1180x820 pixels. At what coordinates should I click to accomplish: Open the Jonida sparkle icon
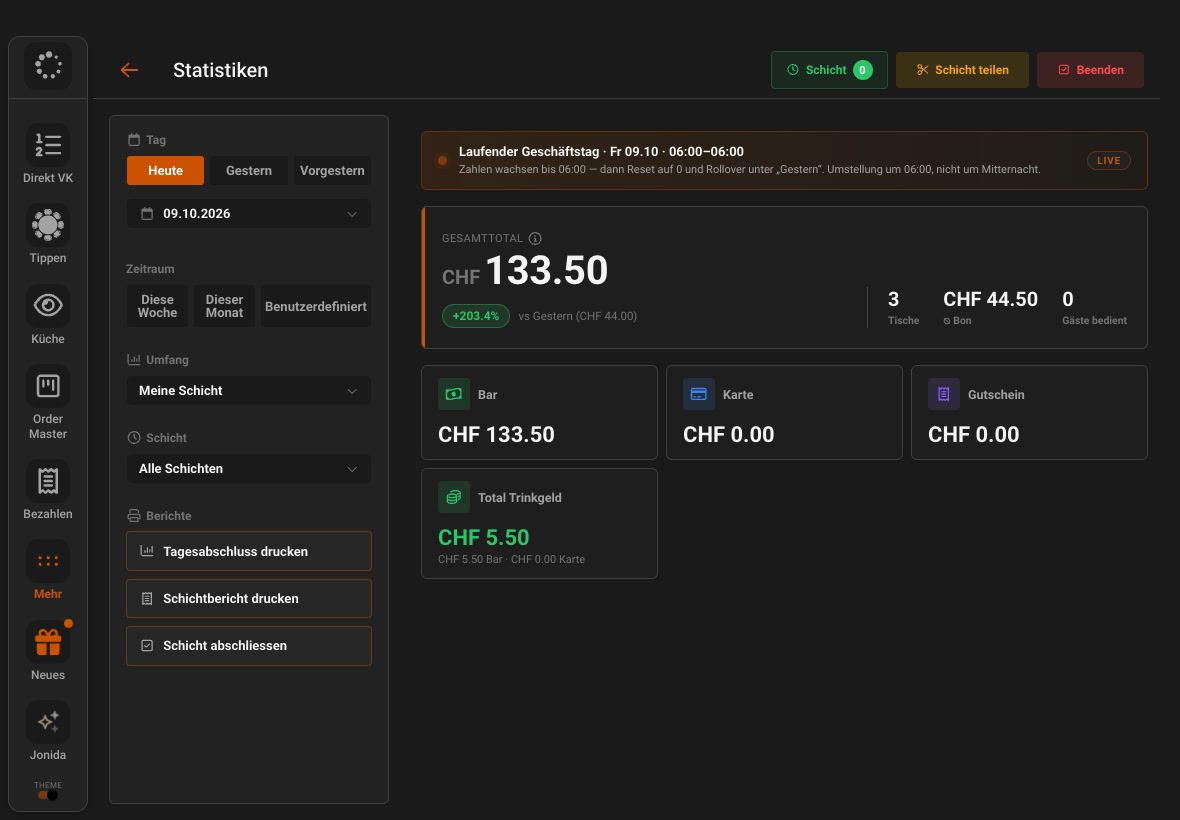48,722
